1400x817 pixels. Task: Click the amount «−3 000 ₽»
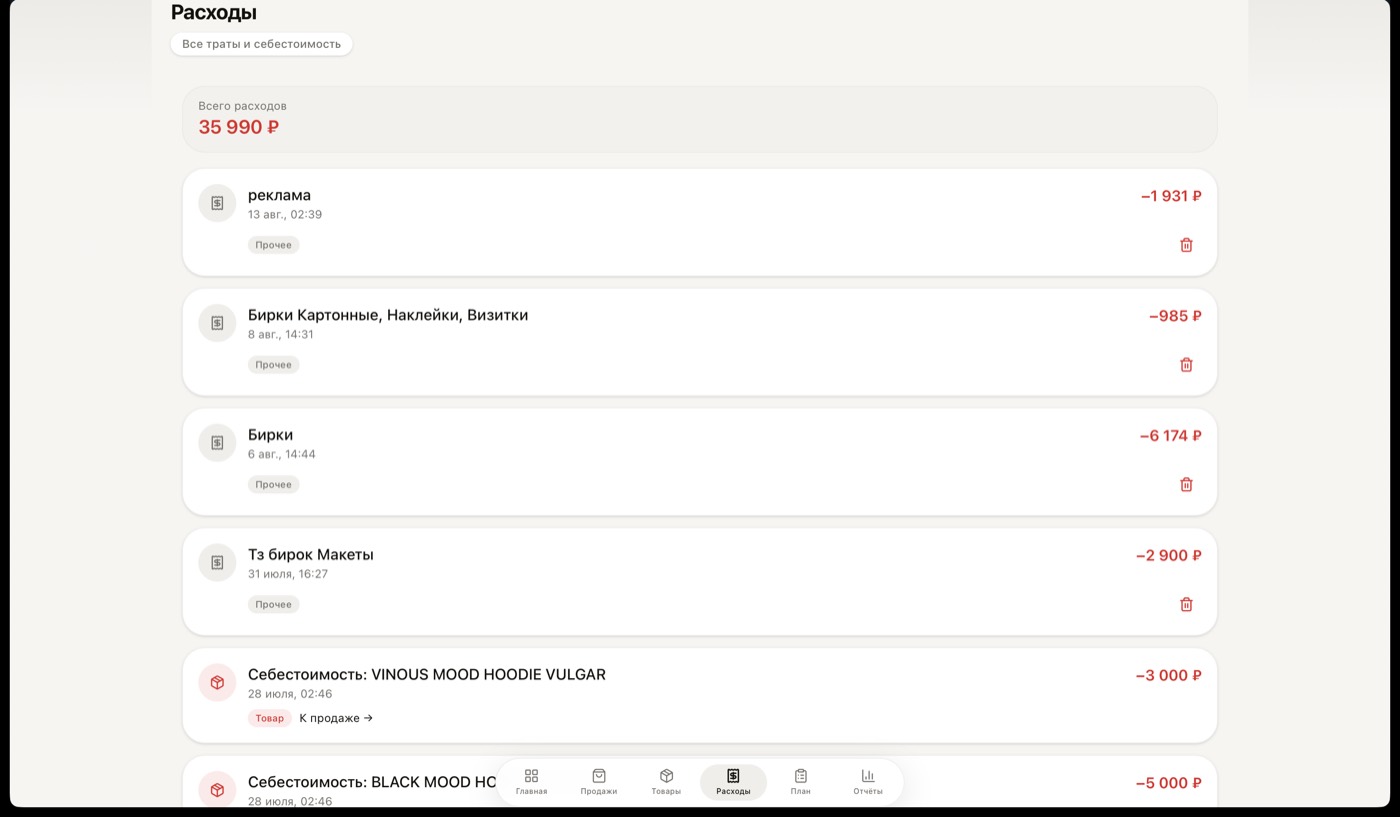(1169, 675)
